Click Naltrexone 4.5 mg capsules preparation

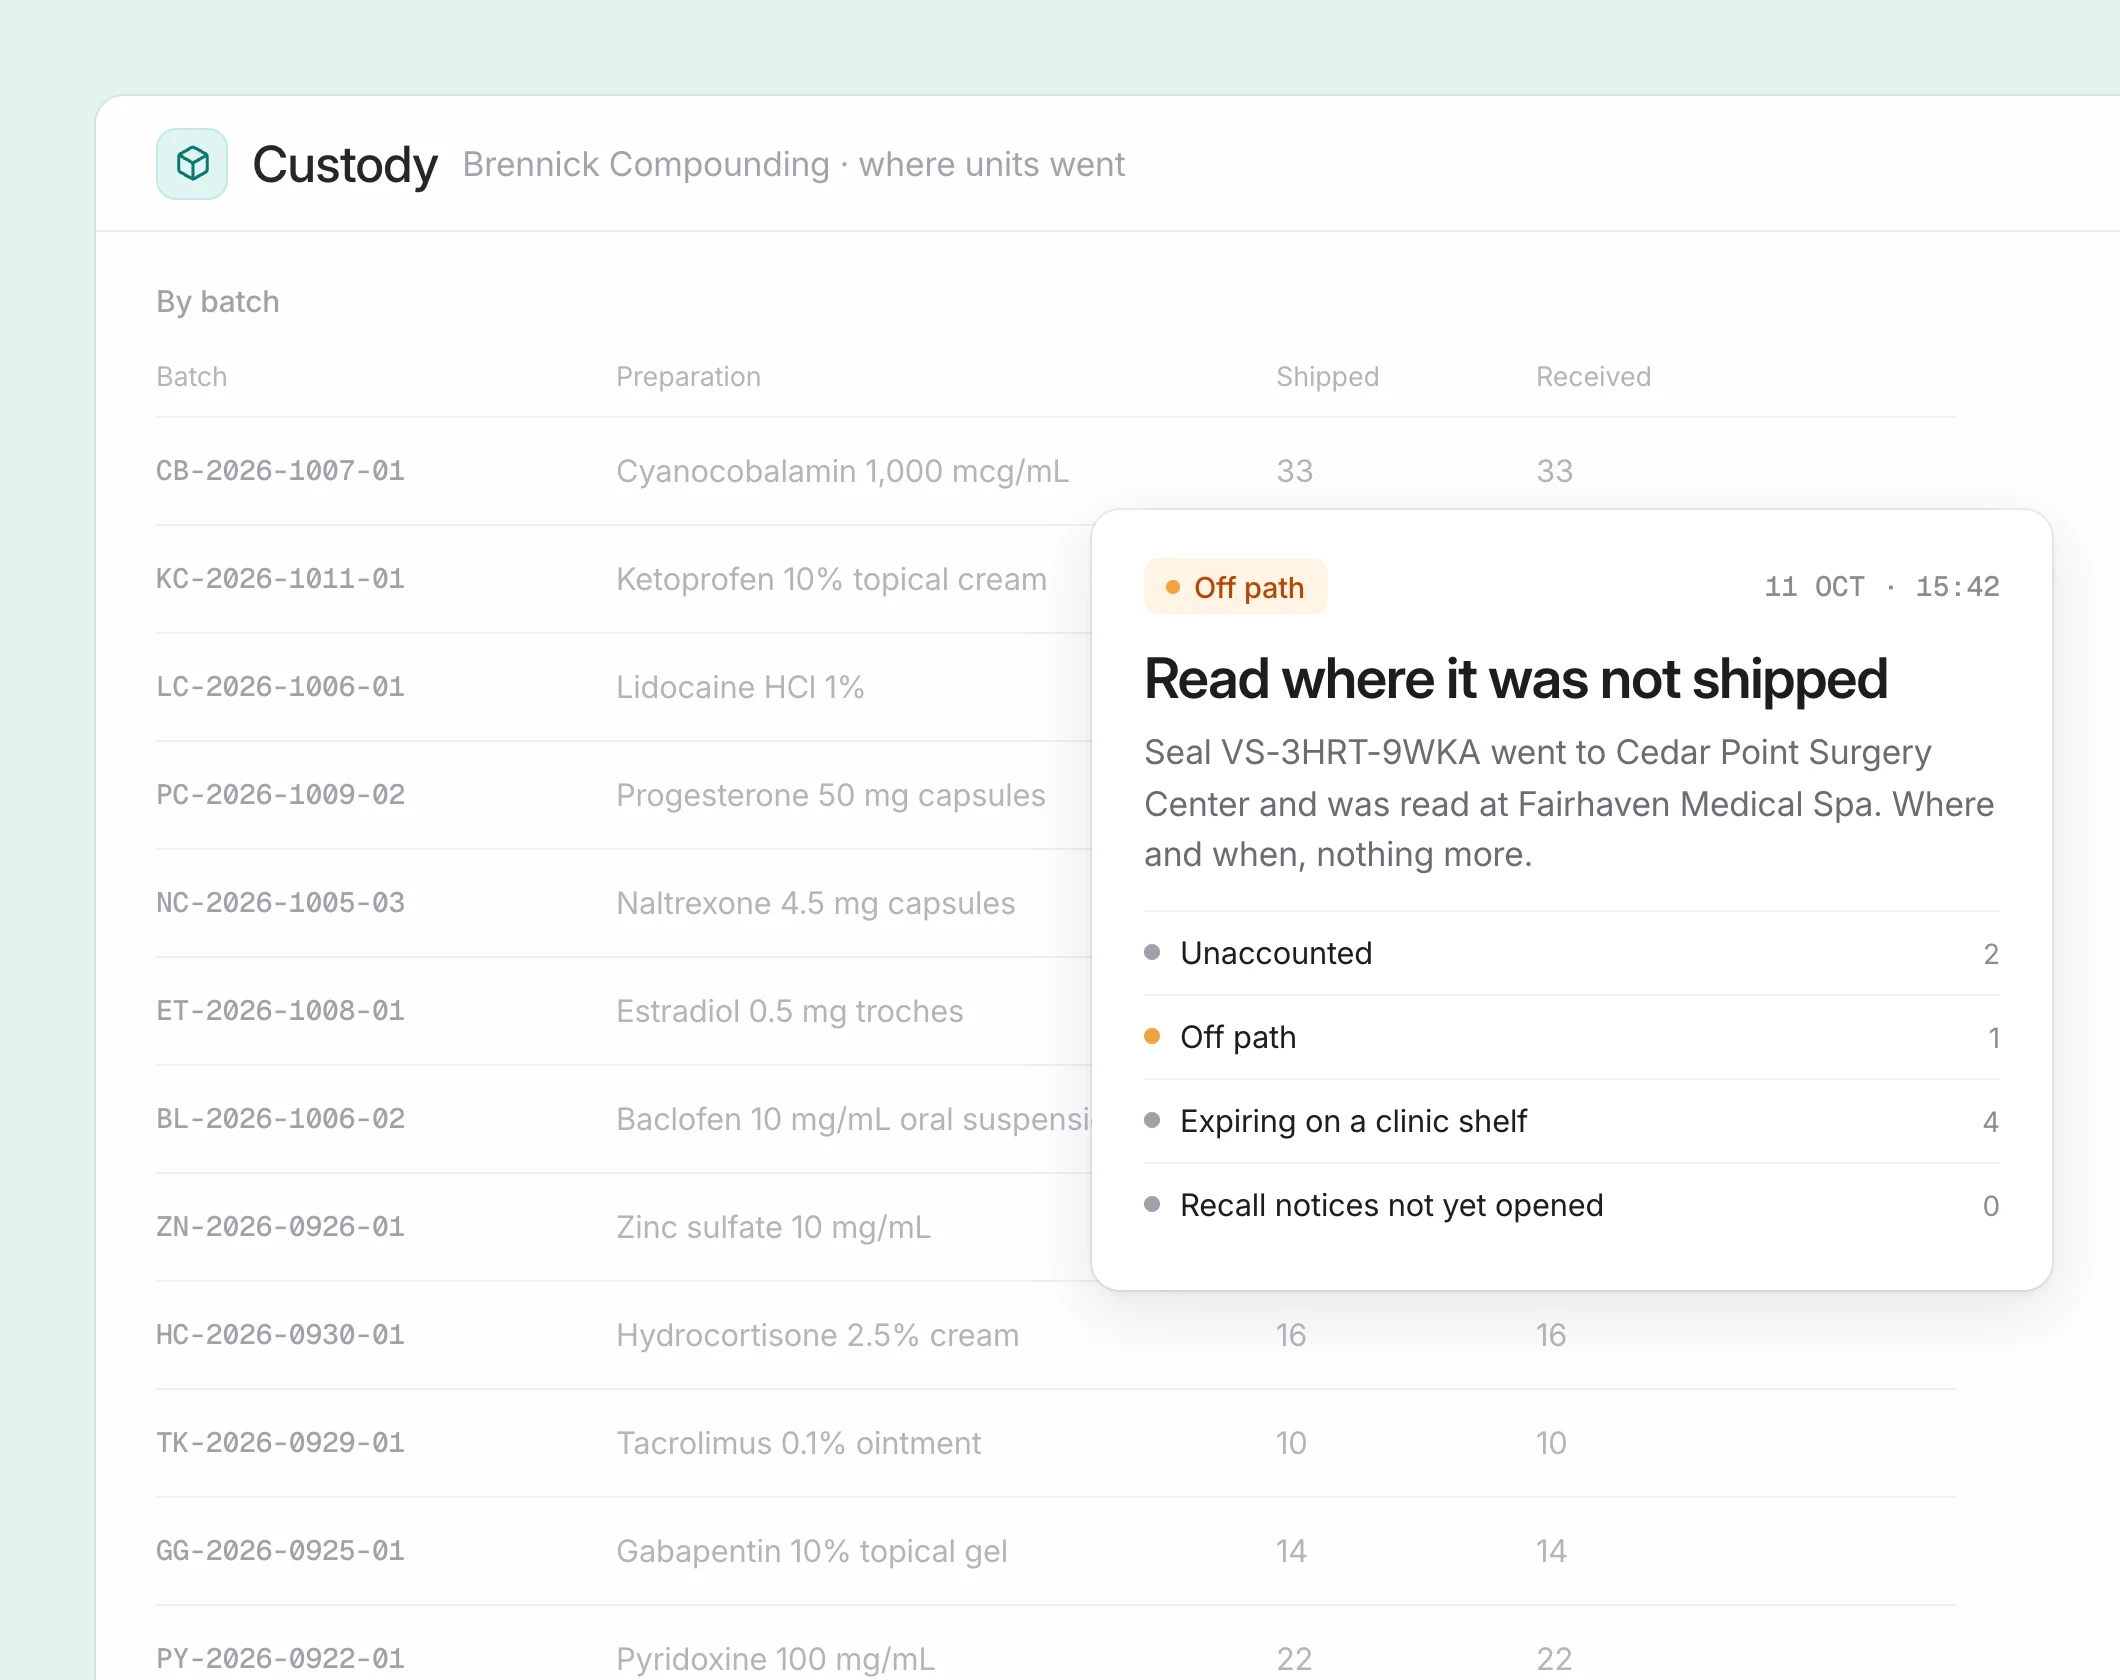pyautogui.click(x=815, y=903)
